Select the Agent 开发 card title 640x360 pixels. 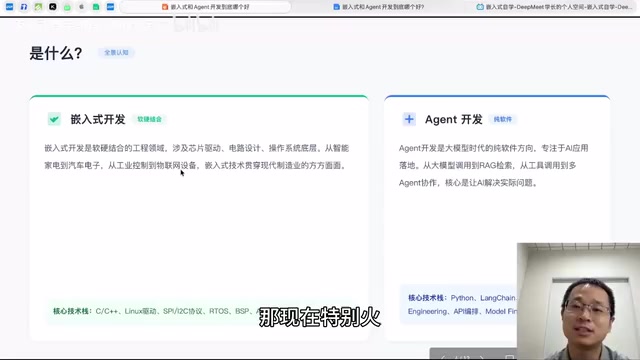tap(453, 119)
